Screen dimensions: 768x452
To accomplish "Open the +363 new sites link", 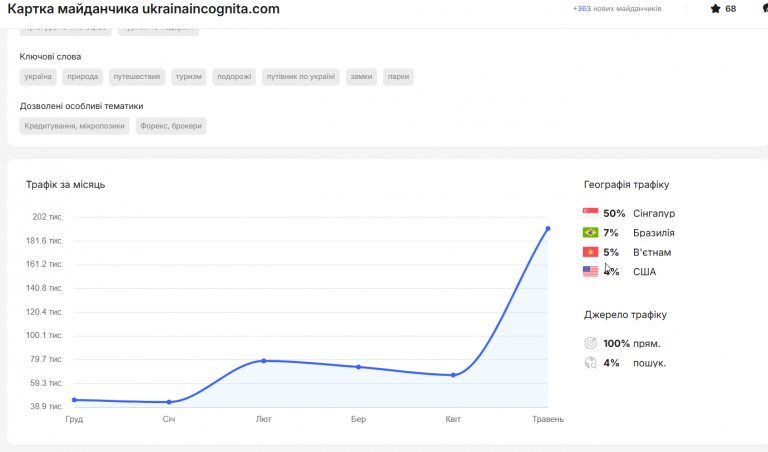I will tap(617, 8).
